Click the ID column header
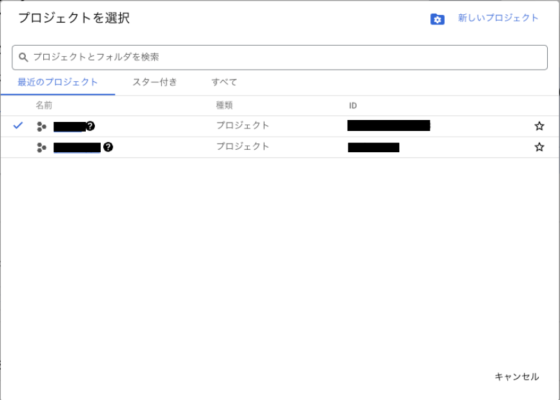Viewport: 560px width, 400px height. 353,106
